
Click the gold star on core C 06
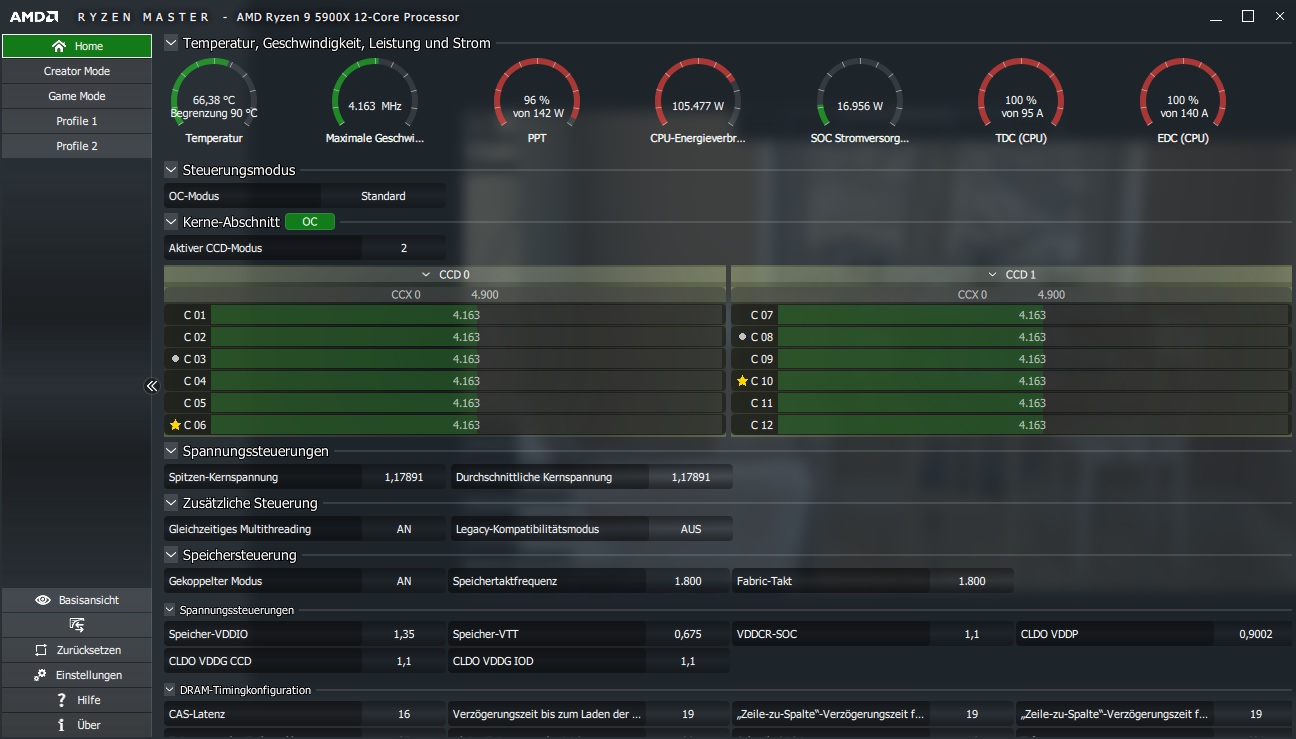pyautogui.click(x=175, y=425)
